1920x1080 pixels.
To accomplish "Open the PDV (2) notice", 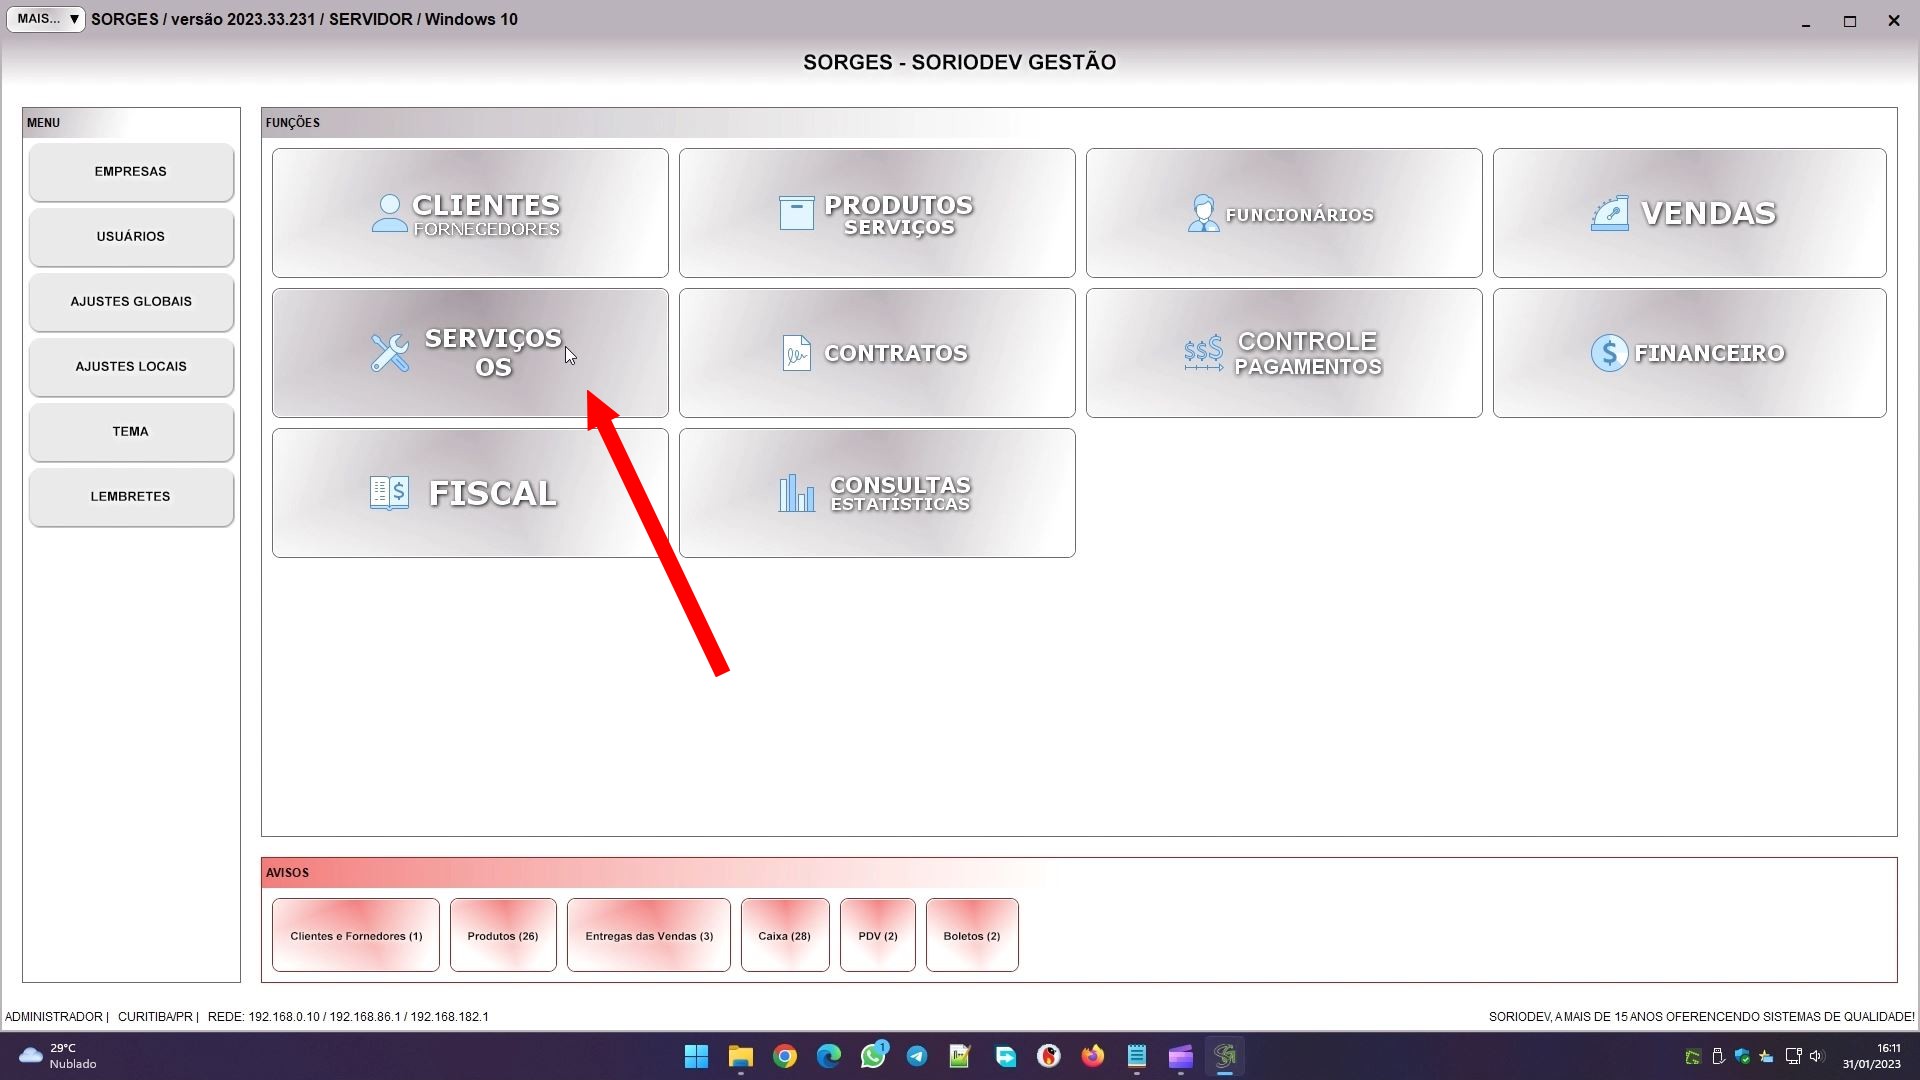I will coord(878,936).
